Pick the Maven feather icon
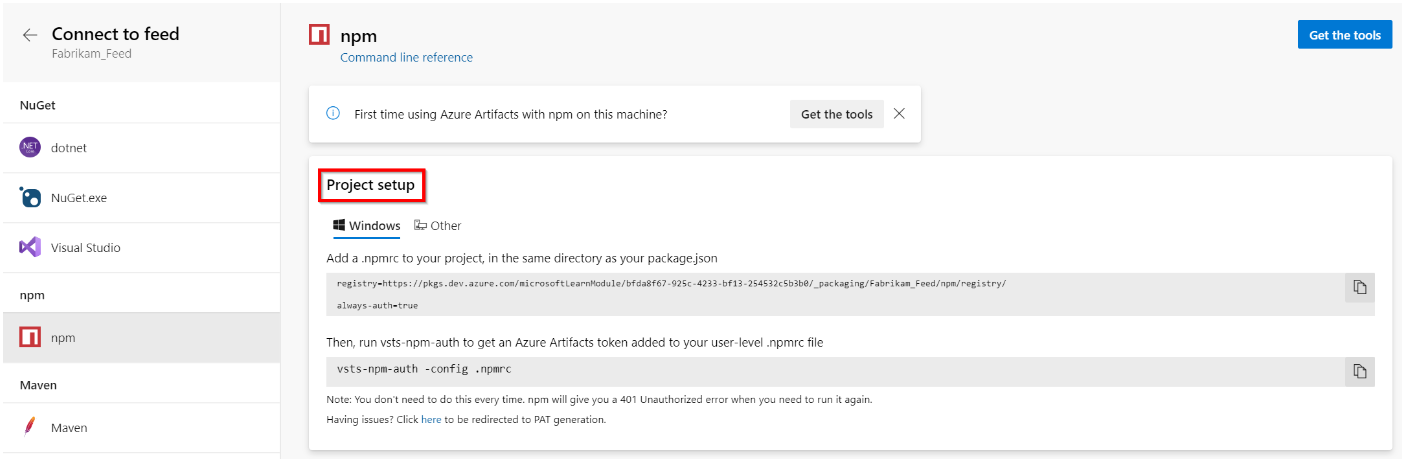 (30, 427)
